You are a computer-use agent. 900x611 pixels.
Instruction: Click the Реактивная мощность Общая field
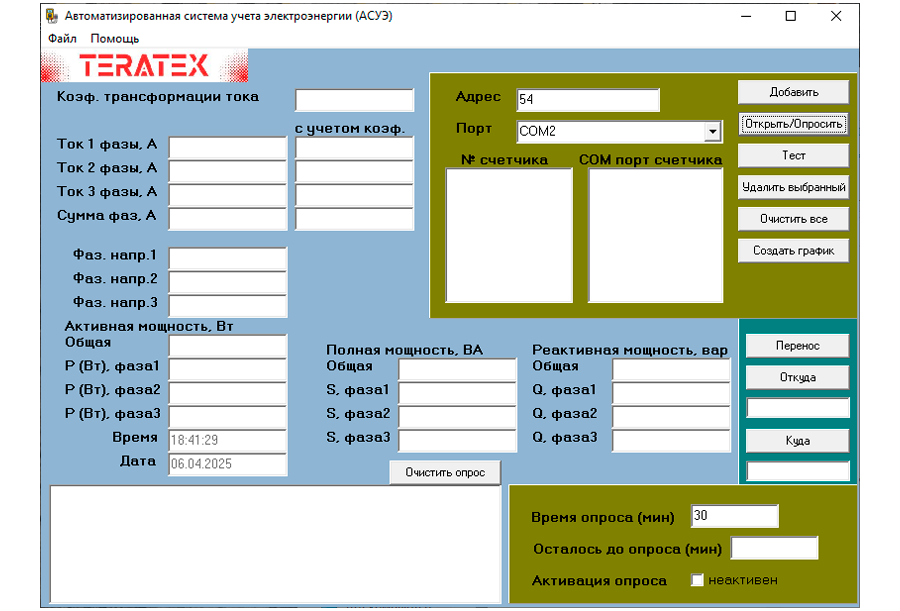point(672,369)
